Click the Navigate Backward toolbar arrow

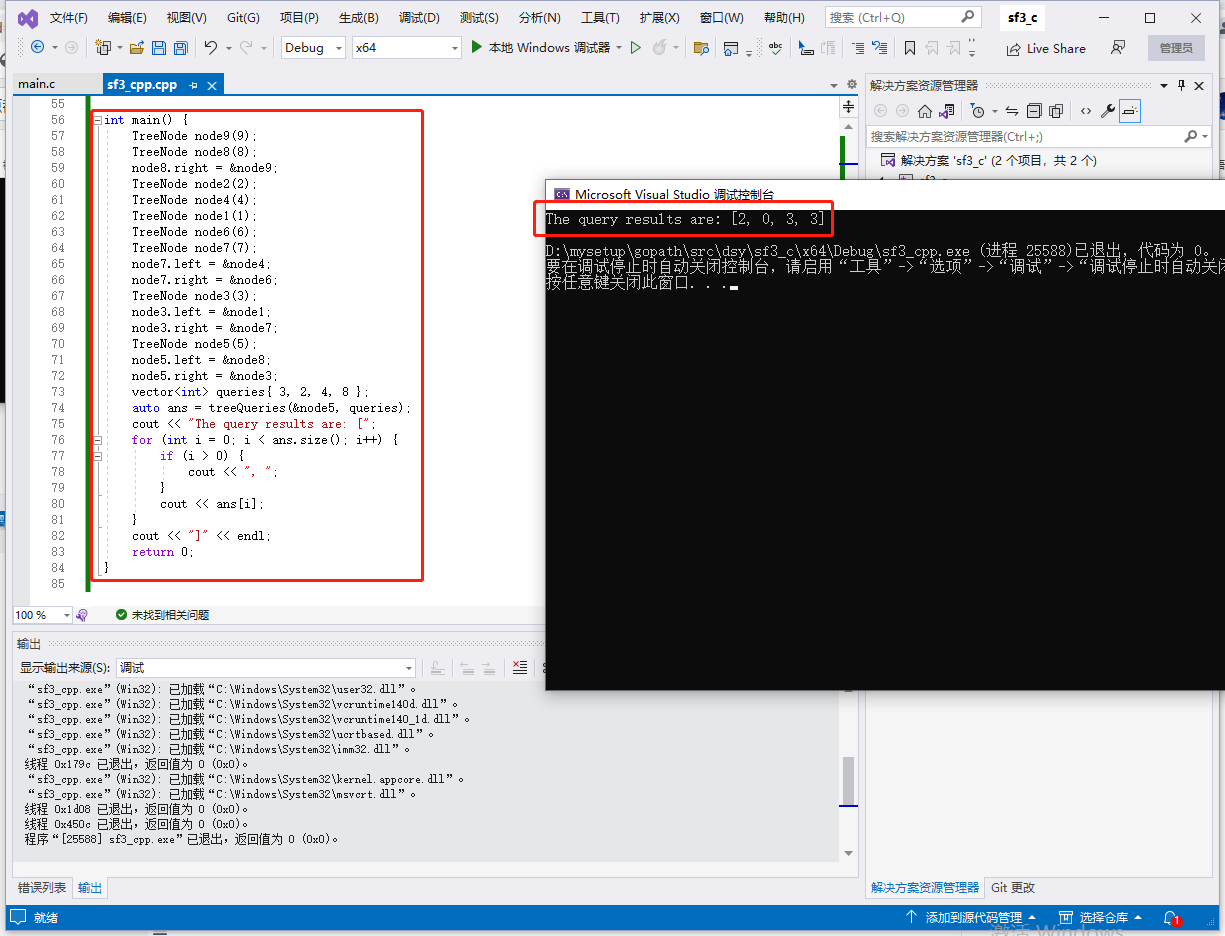pos(37,47)
